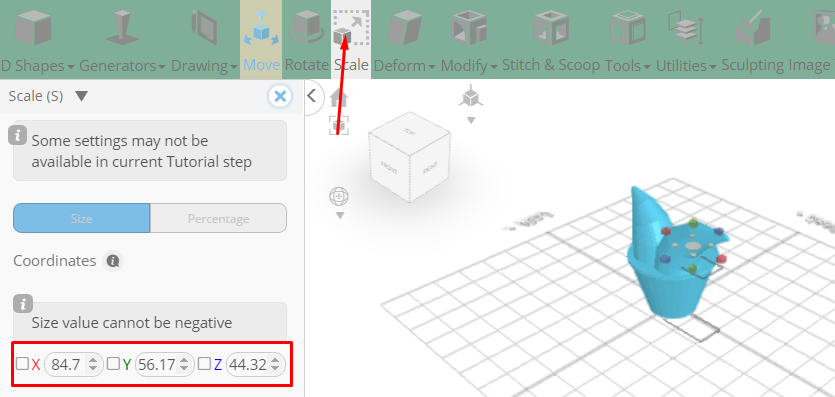Open the Deform tool
The height and width of the screenshot is (397, 835).
coord(405,28)
